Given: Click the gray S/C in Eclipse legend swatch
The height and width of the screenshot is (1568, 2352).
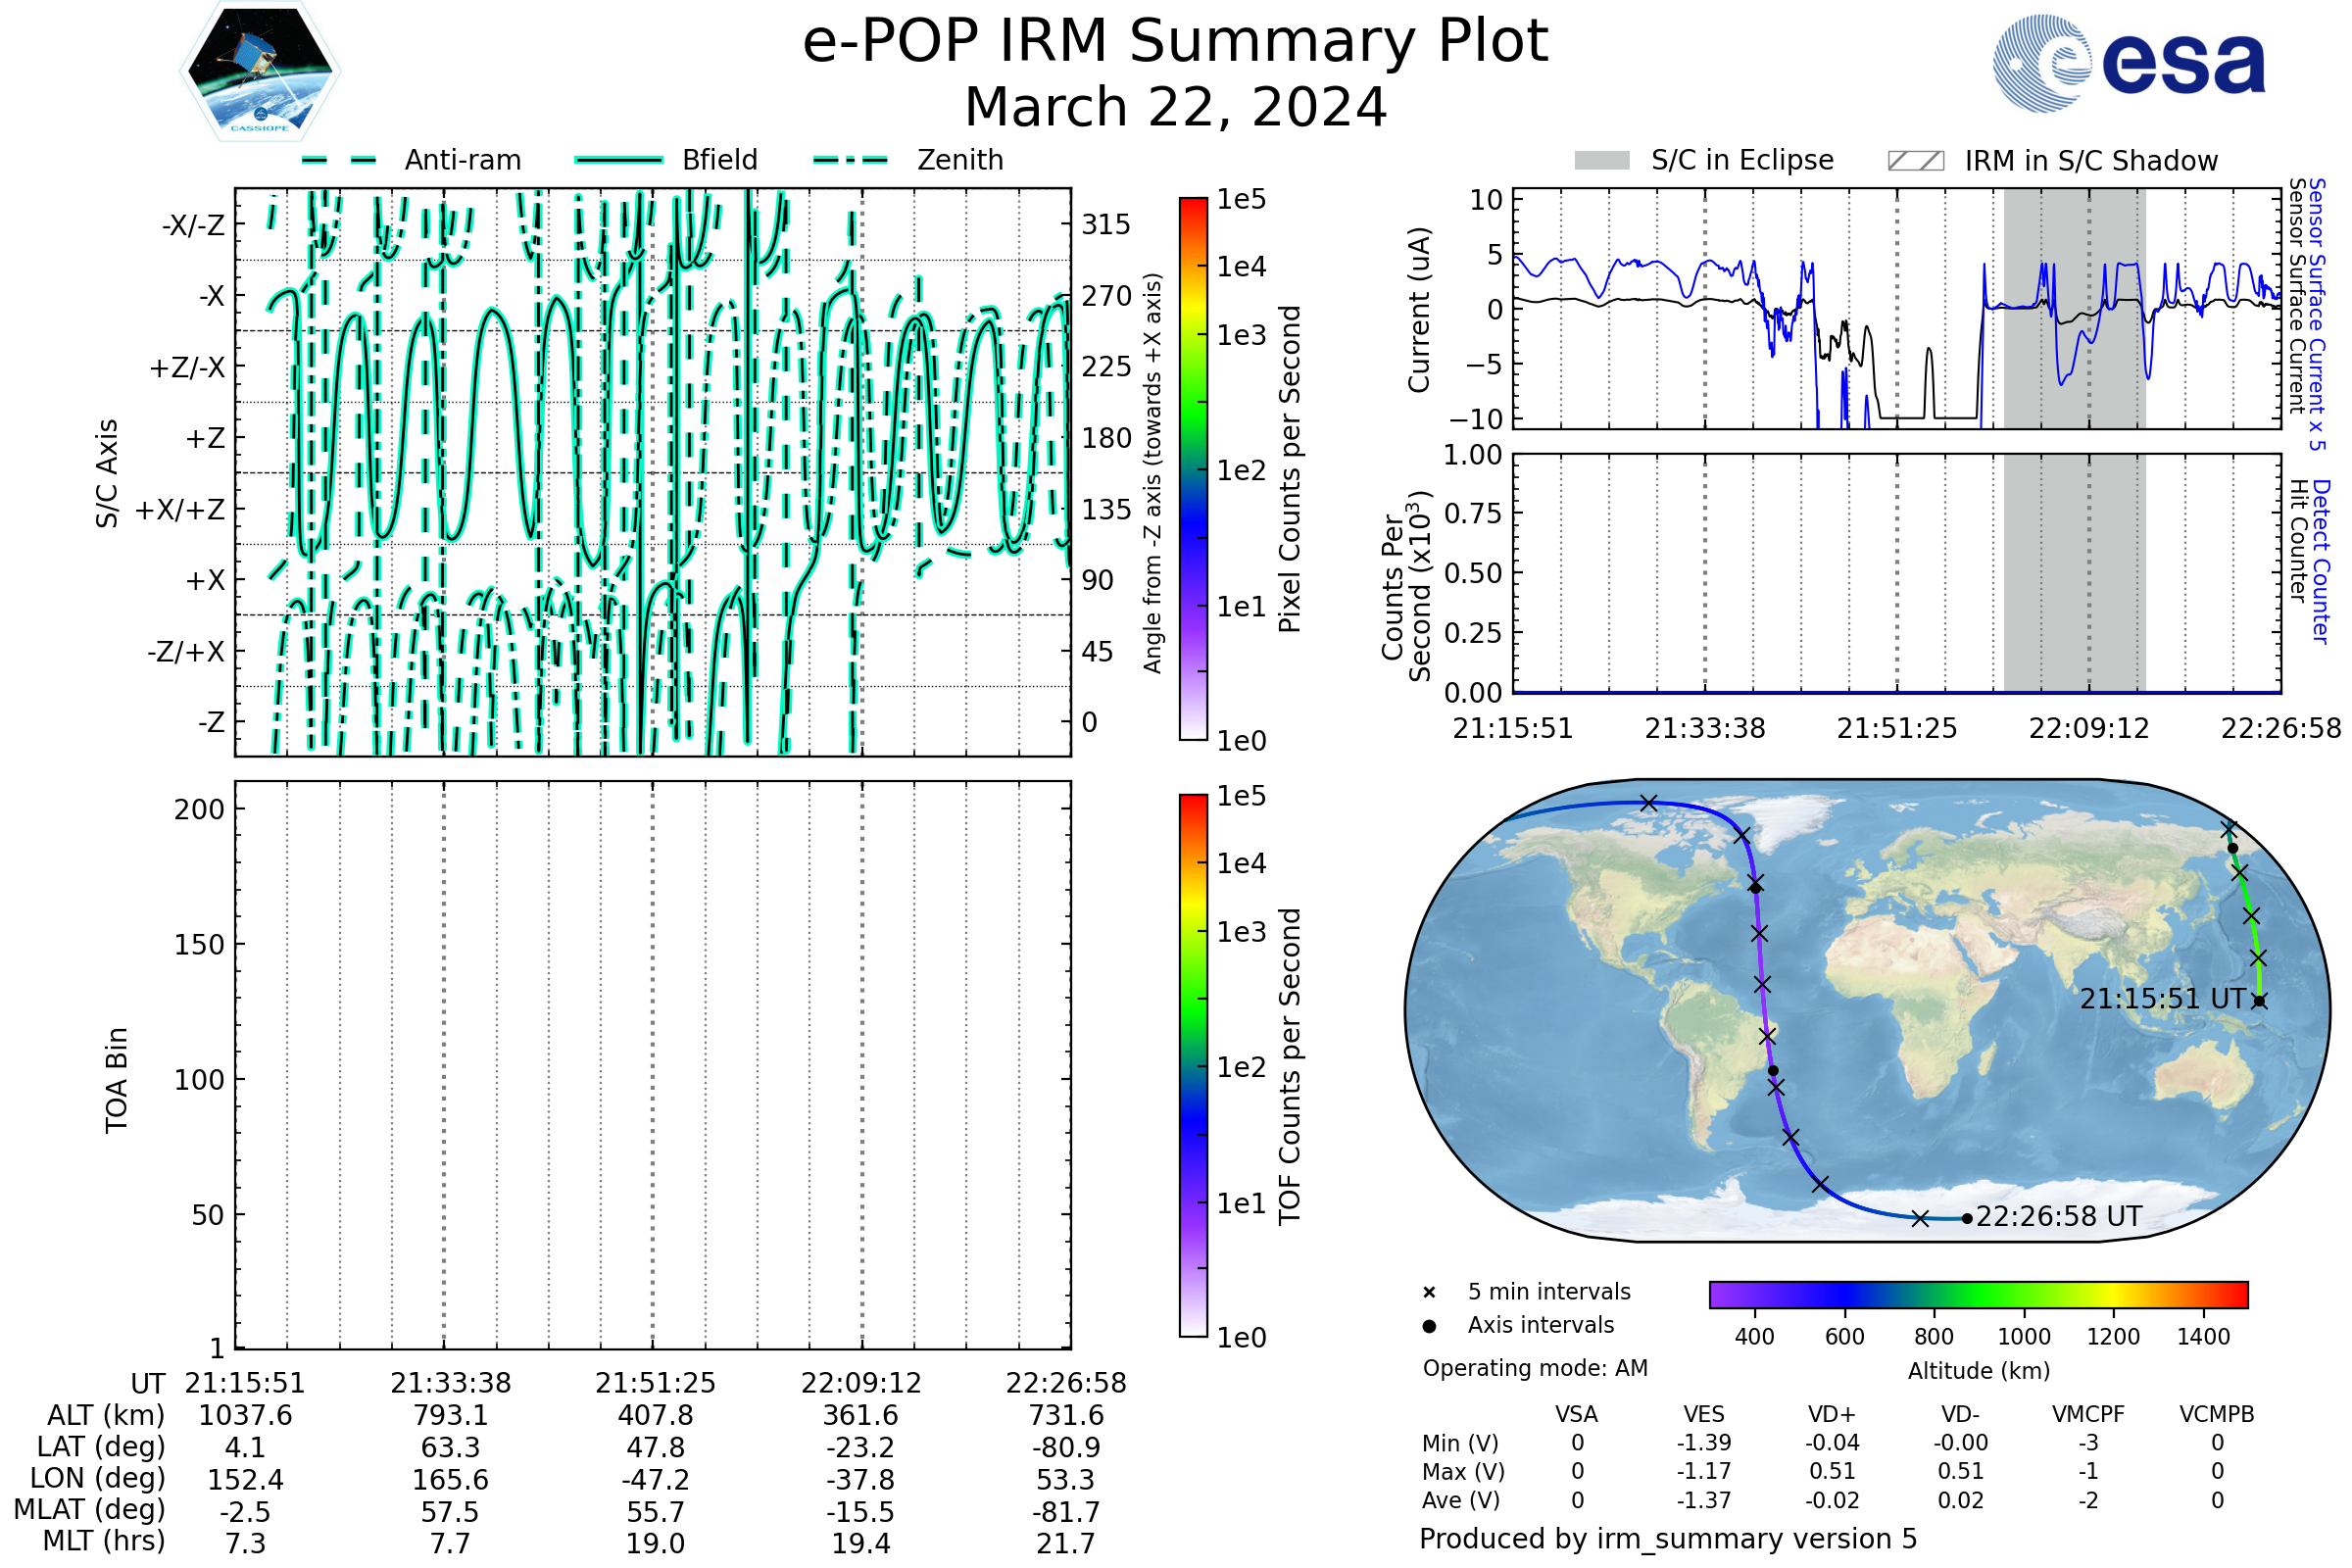Looking at the screenshot, I should (1602, 161).
